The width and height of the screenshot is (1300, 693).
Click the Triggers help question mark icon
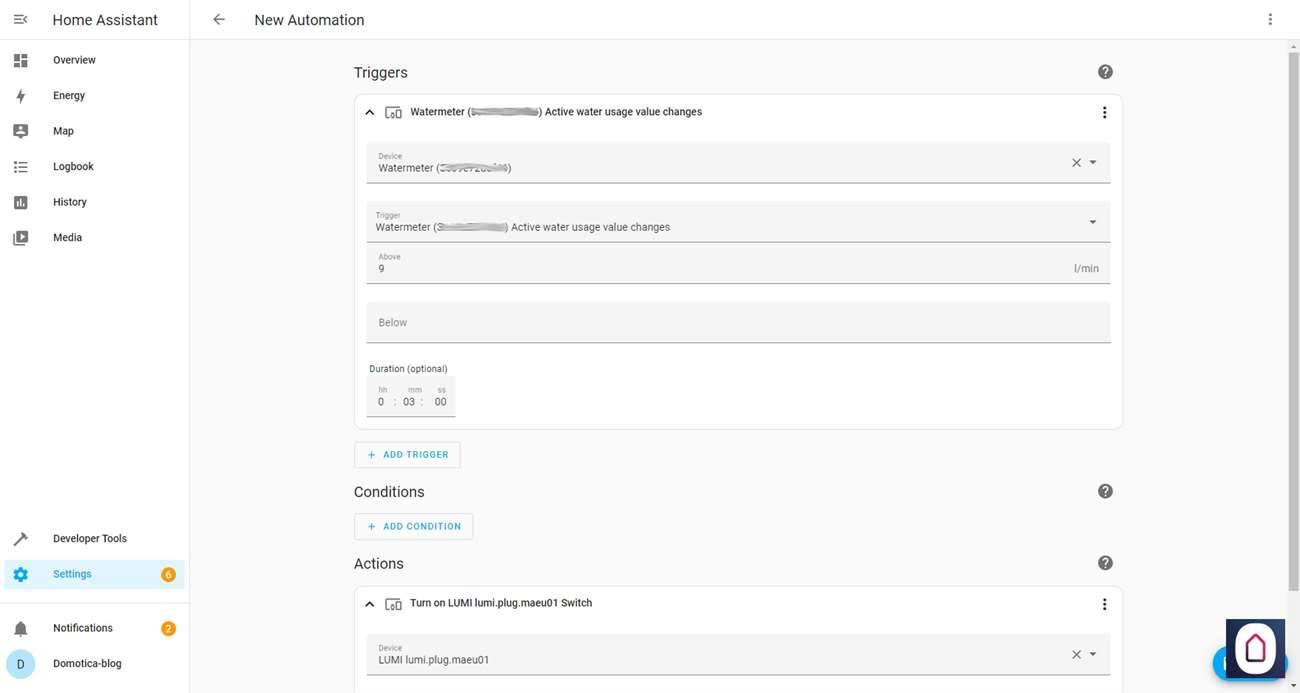click(1105, 72)
